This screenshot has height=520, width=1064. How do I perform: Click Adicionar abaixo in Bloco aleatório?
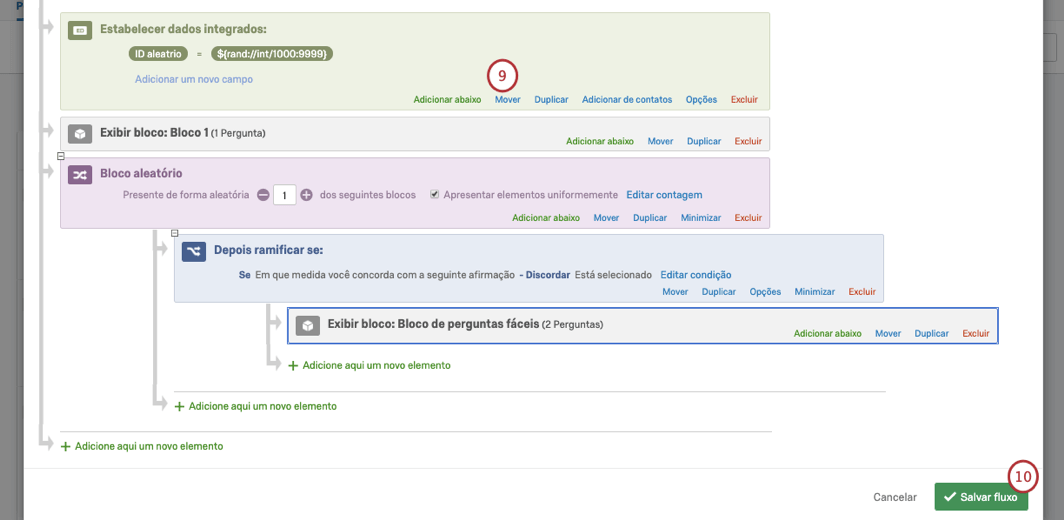(x=546, y=218)
